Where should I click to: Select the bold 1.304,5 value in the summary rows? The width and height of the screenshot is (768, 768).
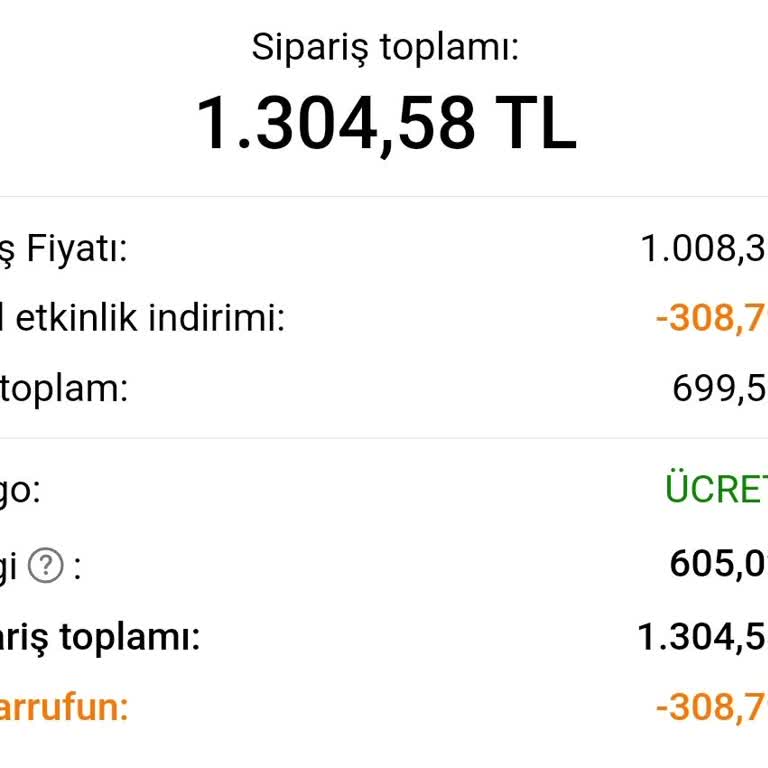(x=702, y=637)
